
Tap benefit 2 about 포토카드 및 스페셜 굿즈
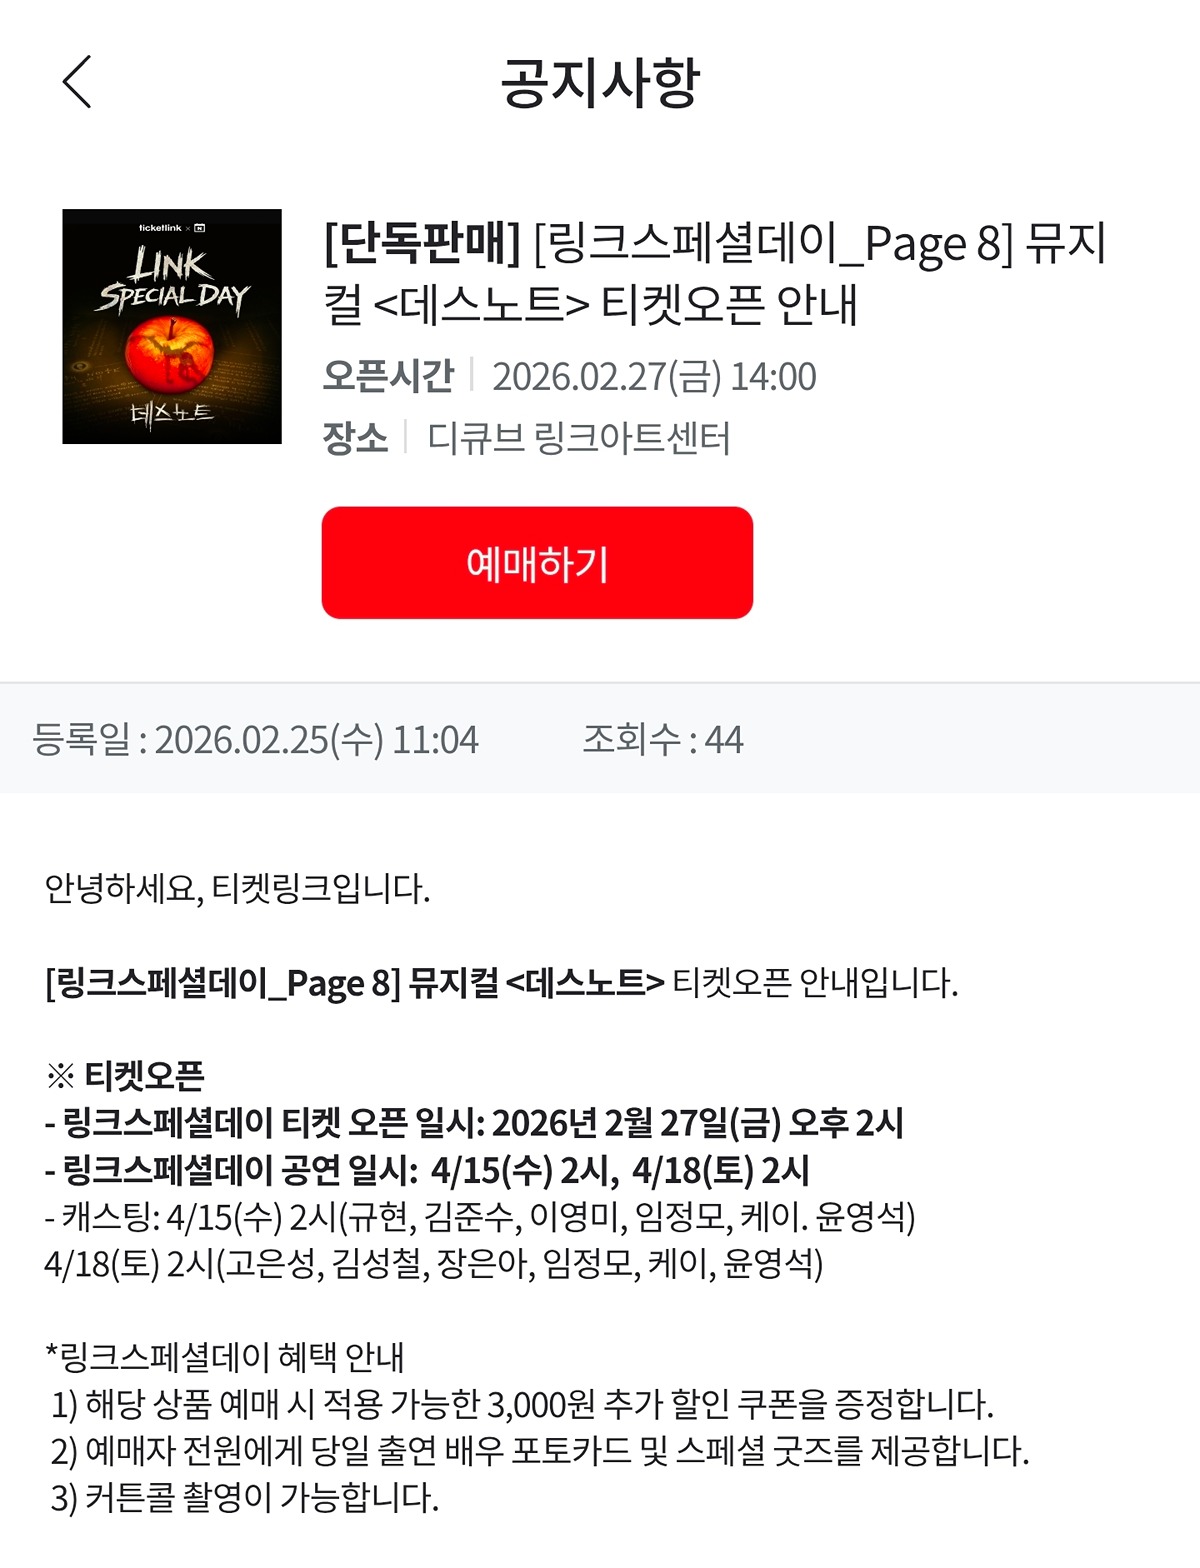[540, 1451]
